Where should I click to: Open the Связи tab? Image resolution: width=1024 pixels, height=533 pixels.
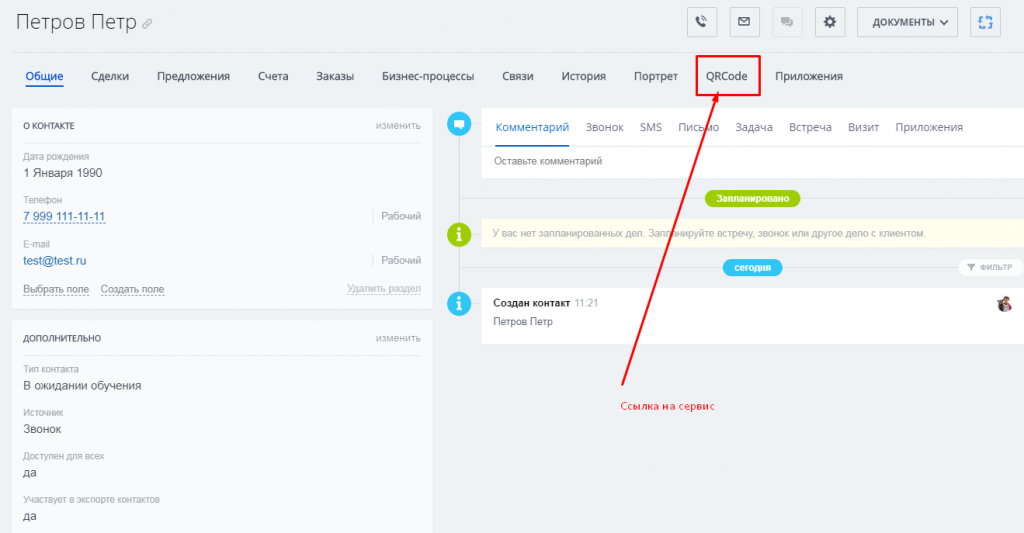pyautogui.click(x=518, y=76)
